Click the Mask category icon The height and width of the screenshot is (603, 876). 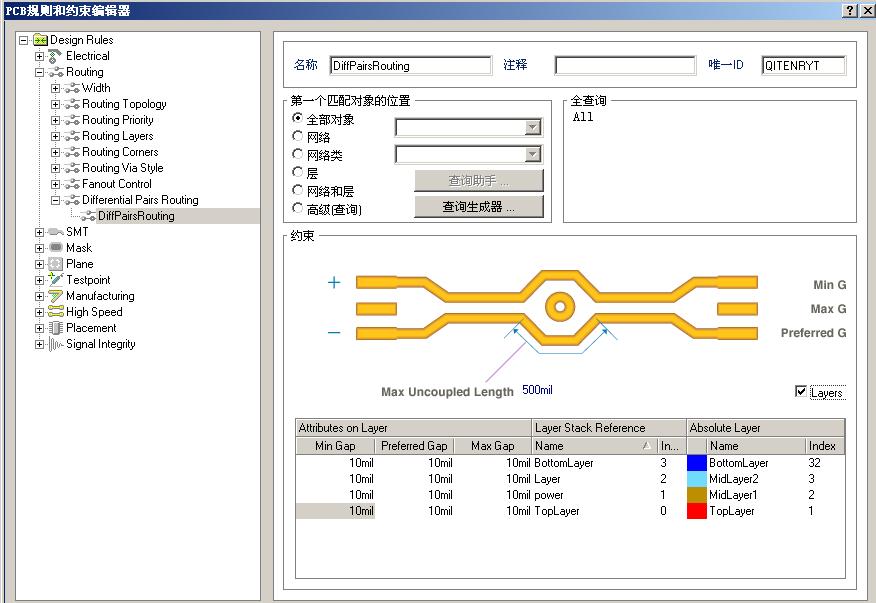coord(55,248)
